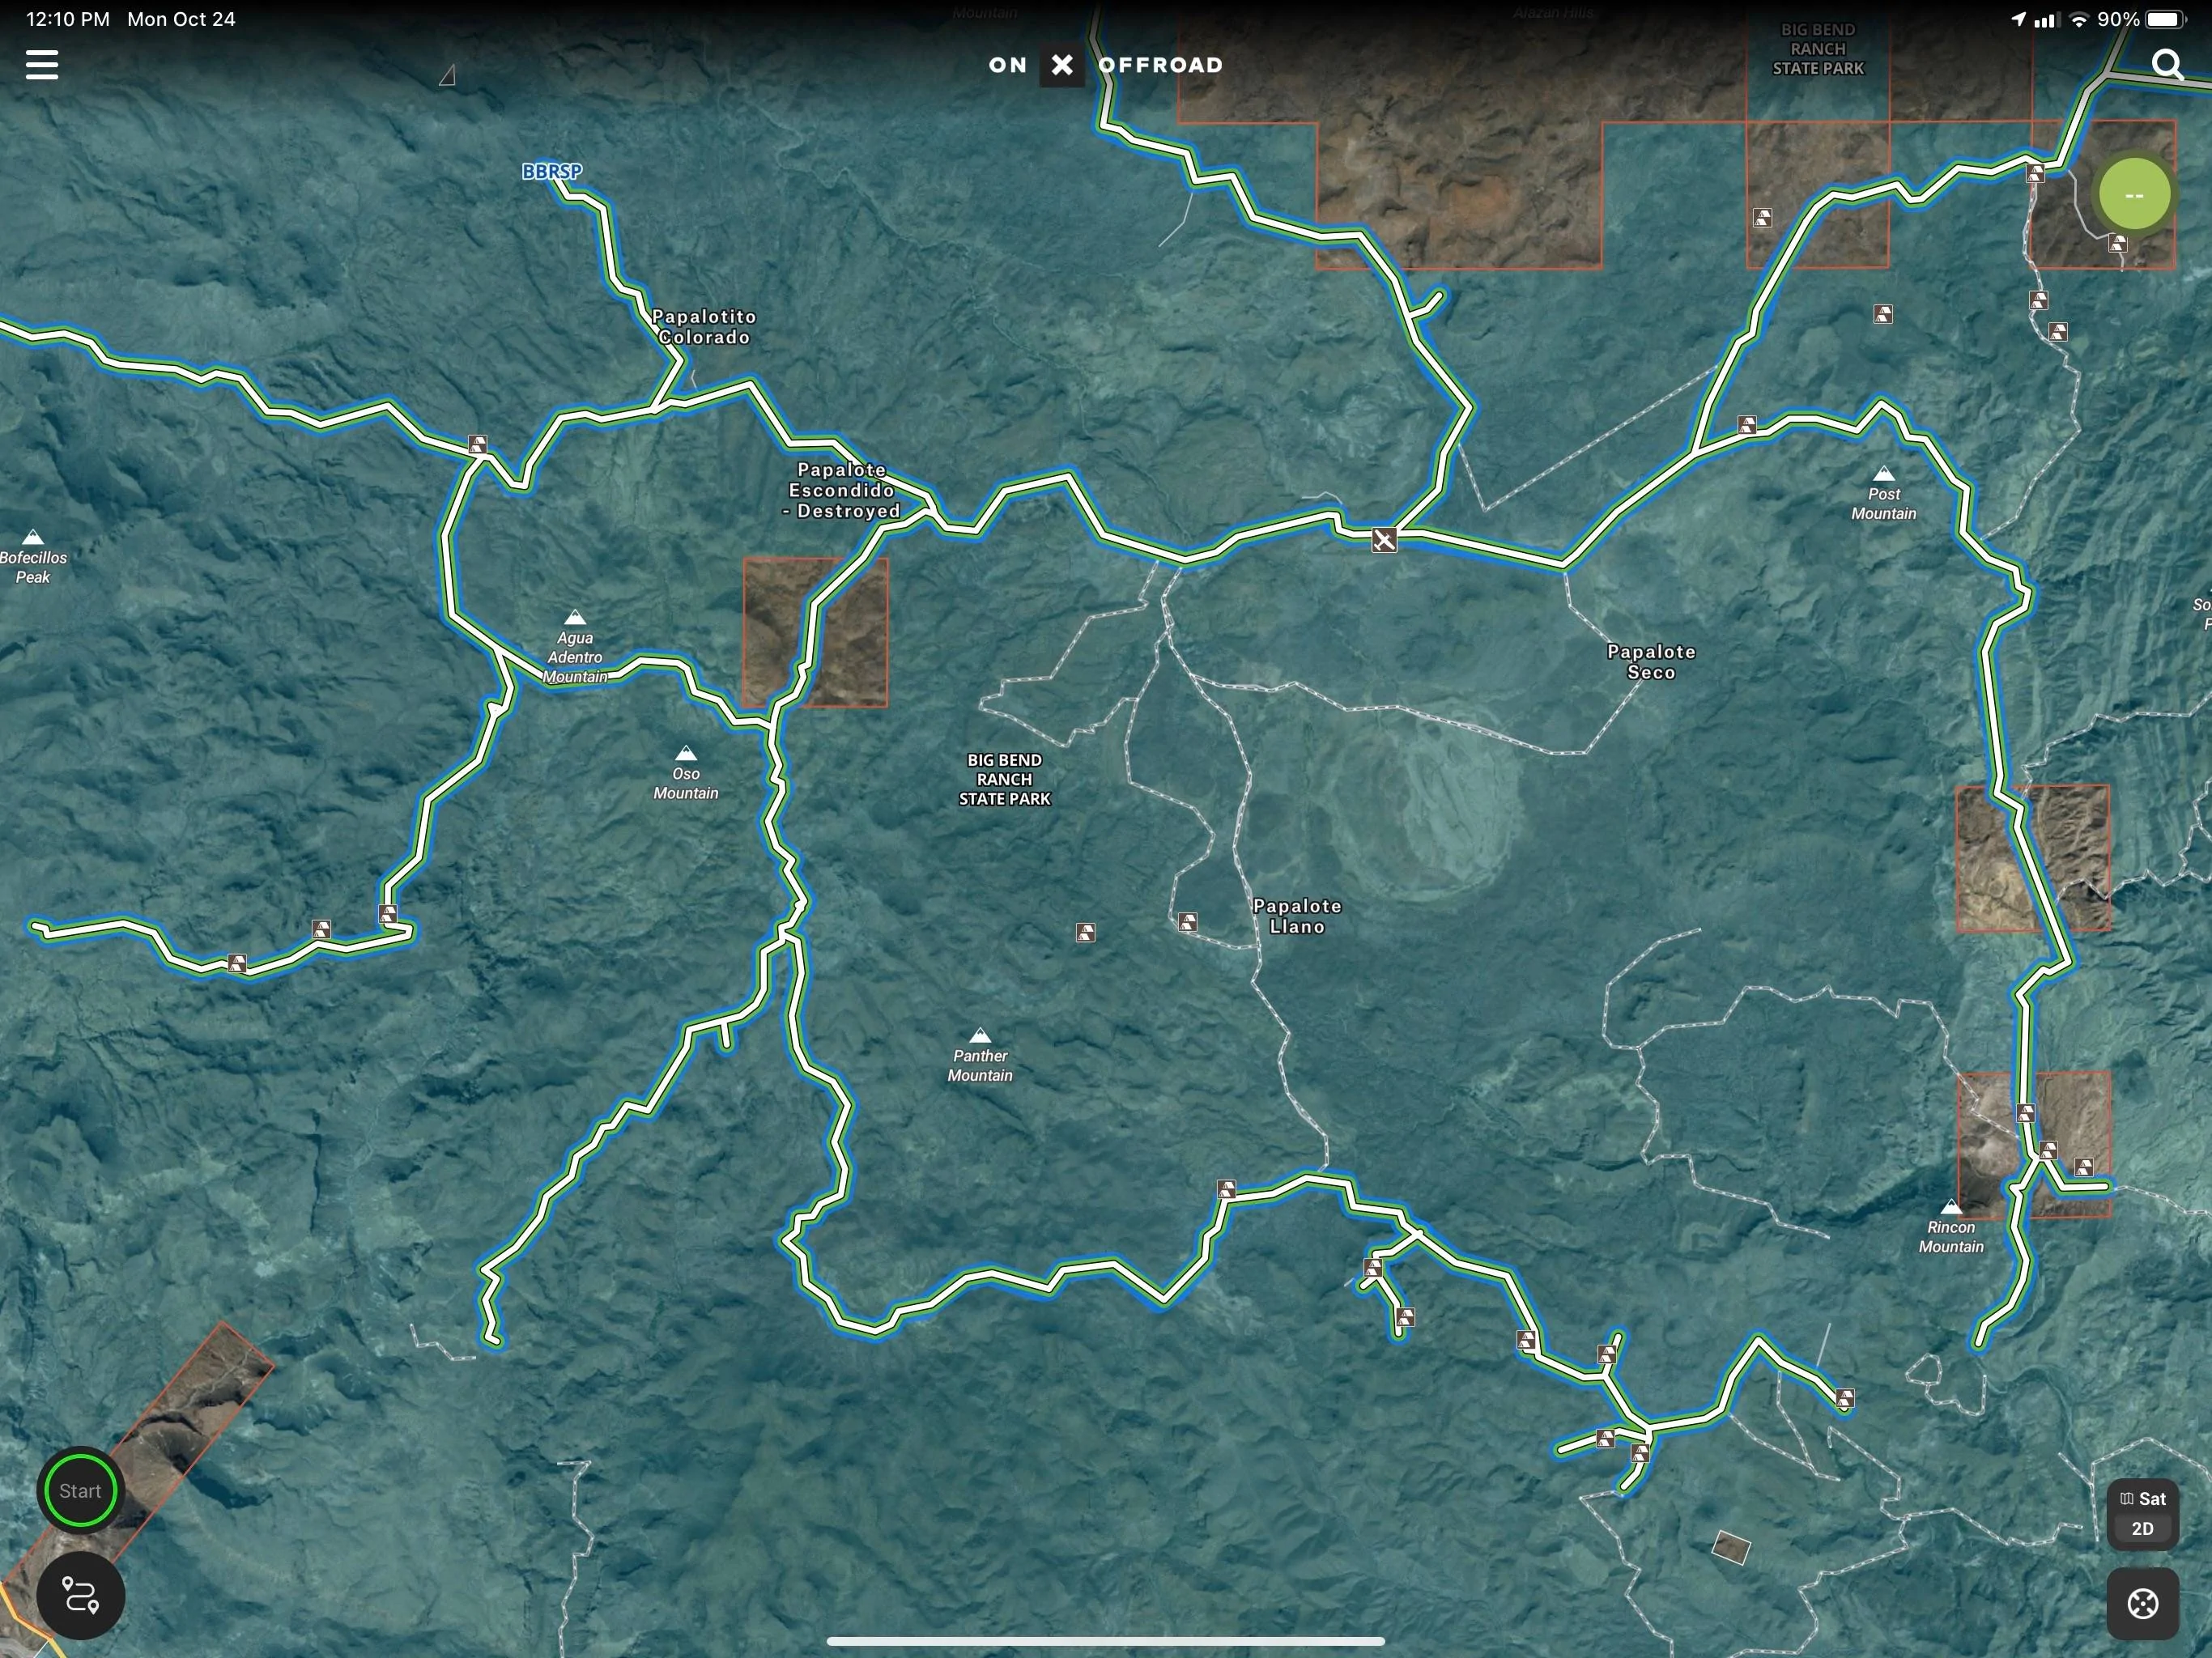2212x1658 pixels.
Task: Start tracking with the Start button
Action: [80, 1490]
